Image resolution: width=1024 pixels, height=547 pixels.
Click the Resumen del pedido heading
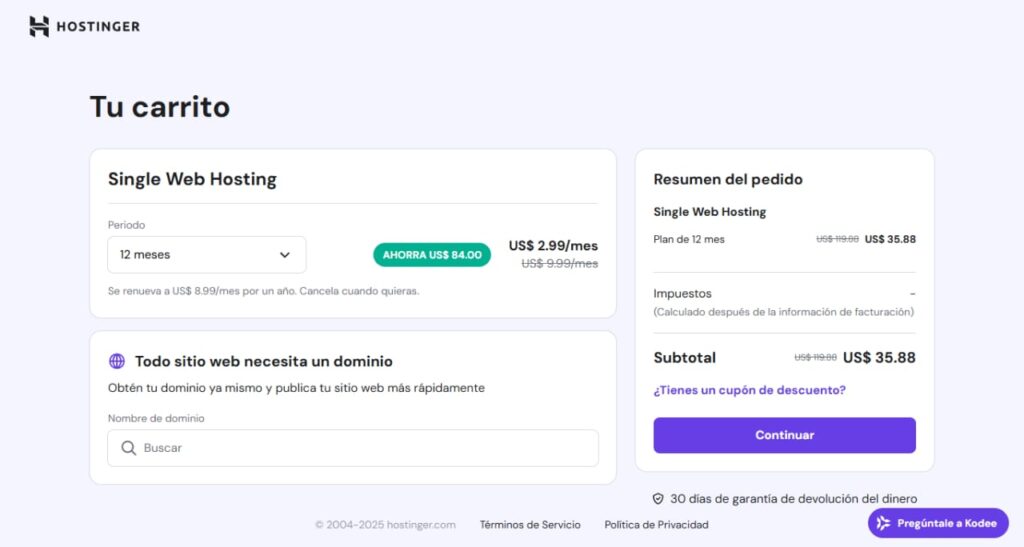point(727,179)
